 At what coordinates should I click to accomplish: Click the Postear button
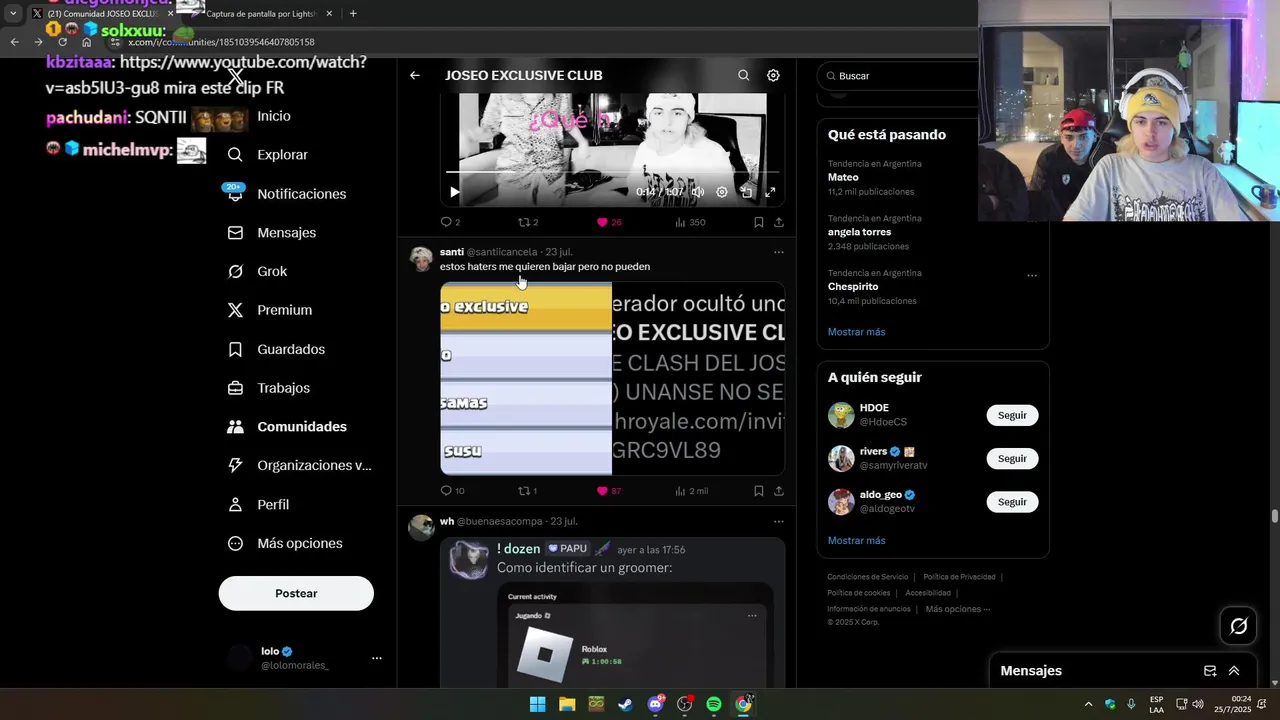pos(296,593)
